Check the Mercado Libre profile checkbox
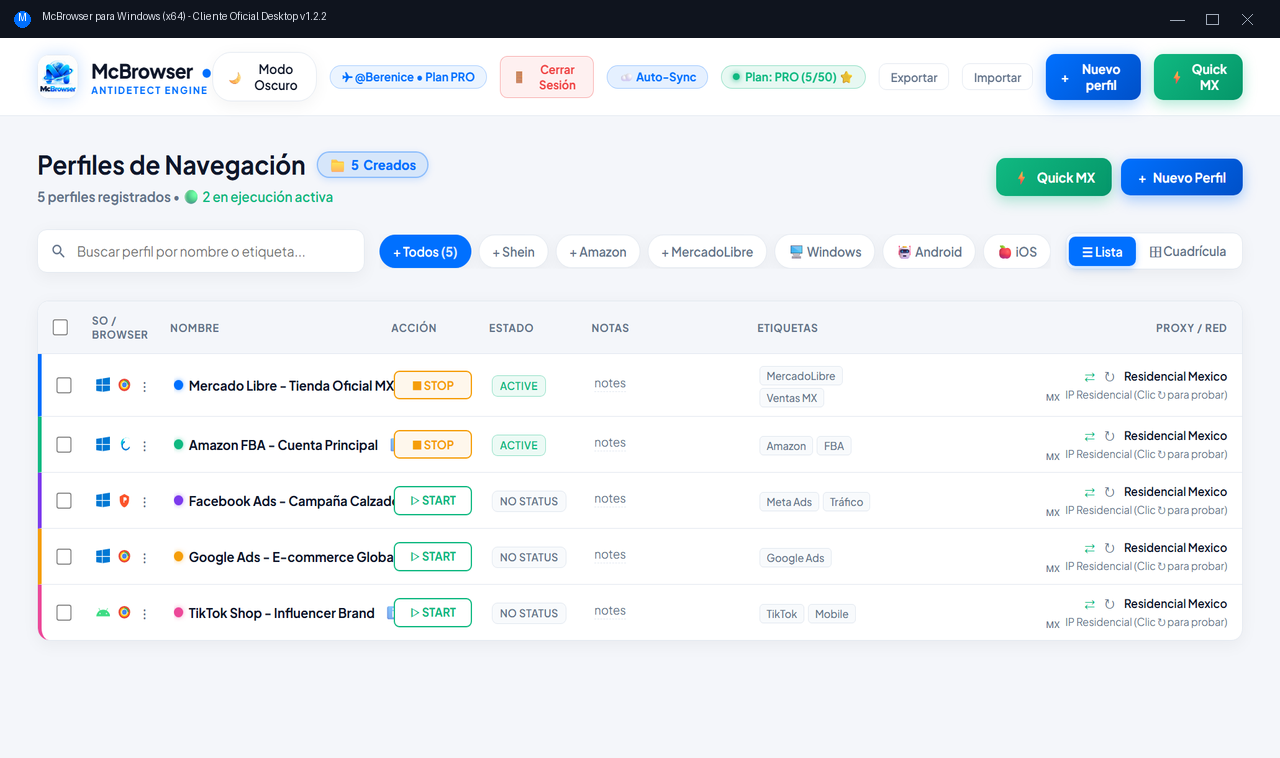The width and height of the screenshot is (1280, 758). [x=64, y=385]
